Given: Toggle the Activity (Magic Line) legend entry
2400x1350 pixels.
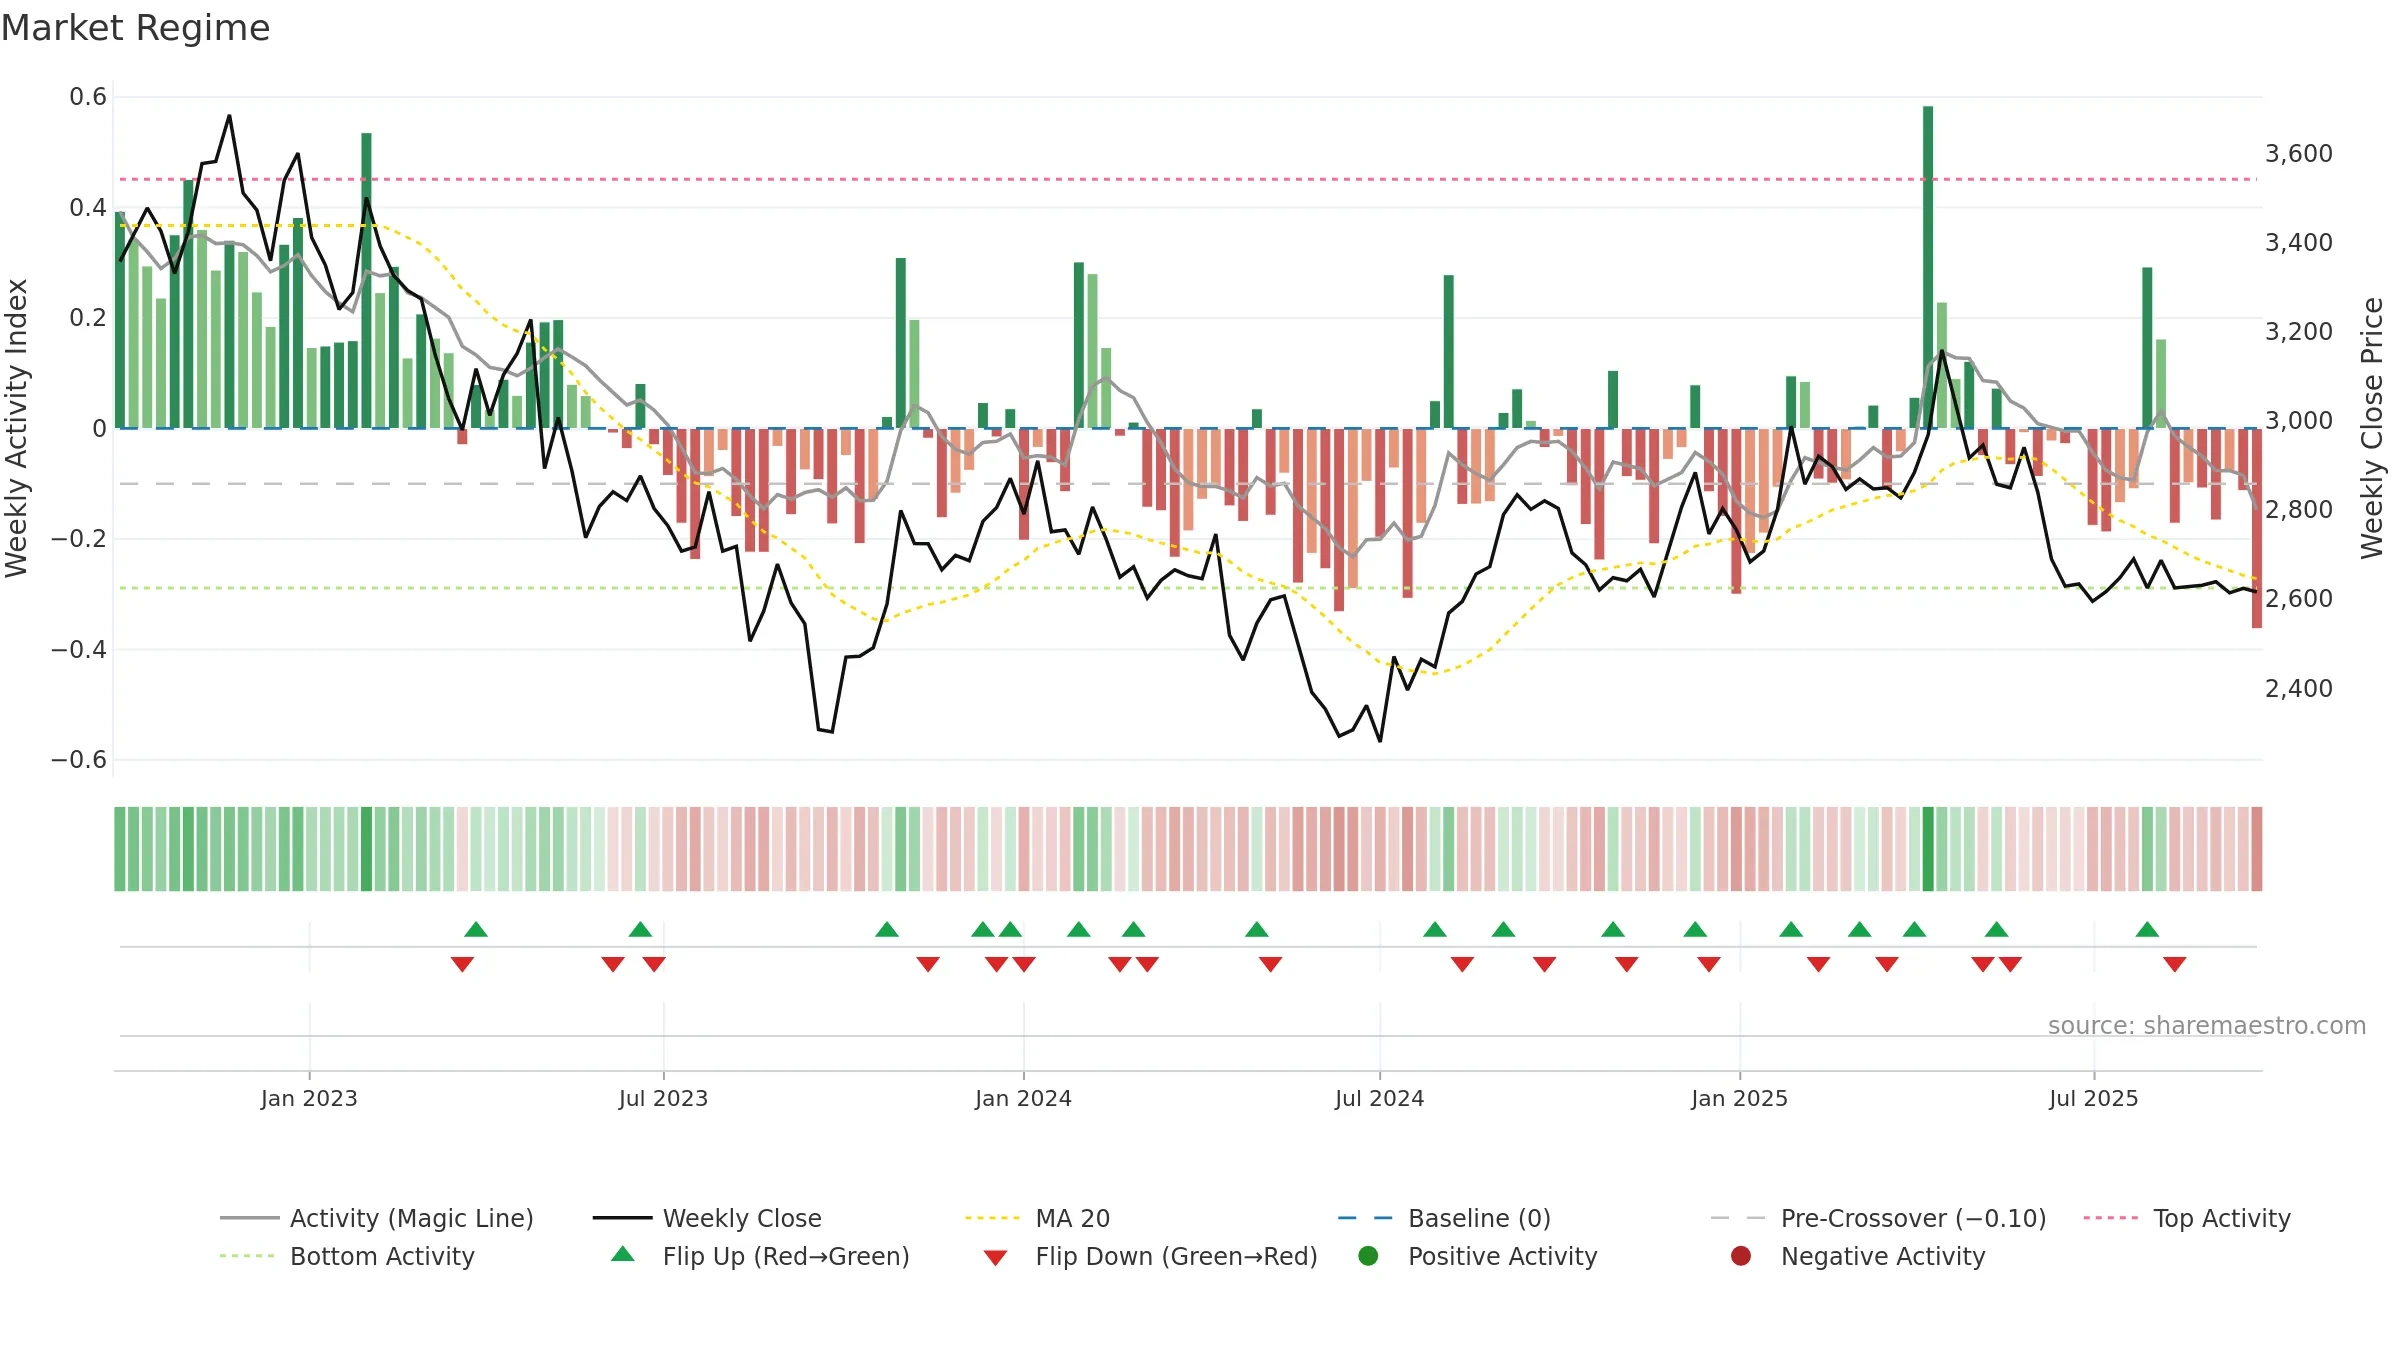Looking at the screenshot, I should click(x=377, y=1218).
